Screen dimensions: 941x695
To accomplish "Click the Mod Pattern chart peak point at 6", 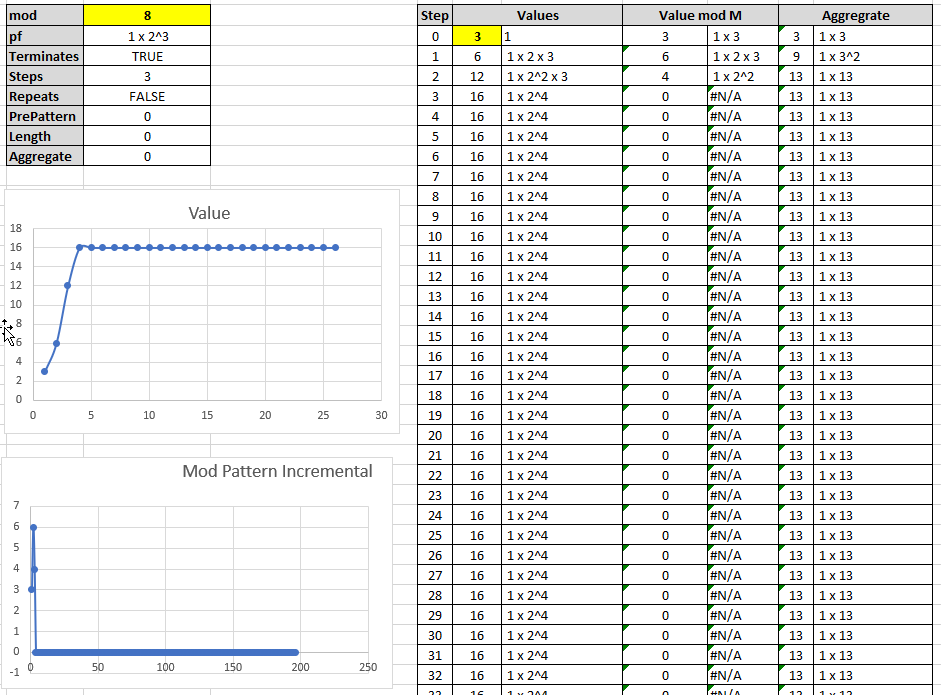I will click(x=34, y=528).
